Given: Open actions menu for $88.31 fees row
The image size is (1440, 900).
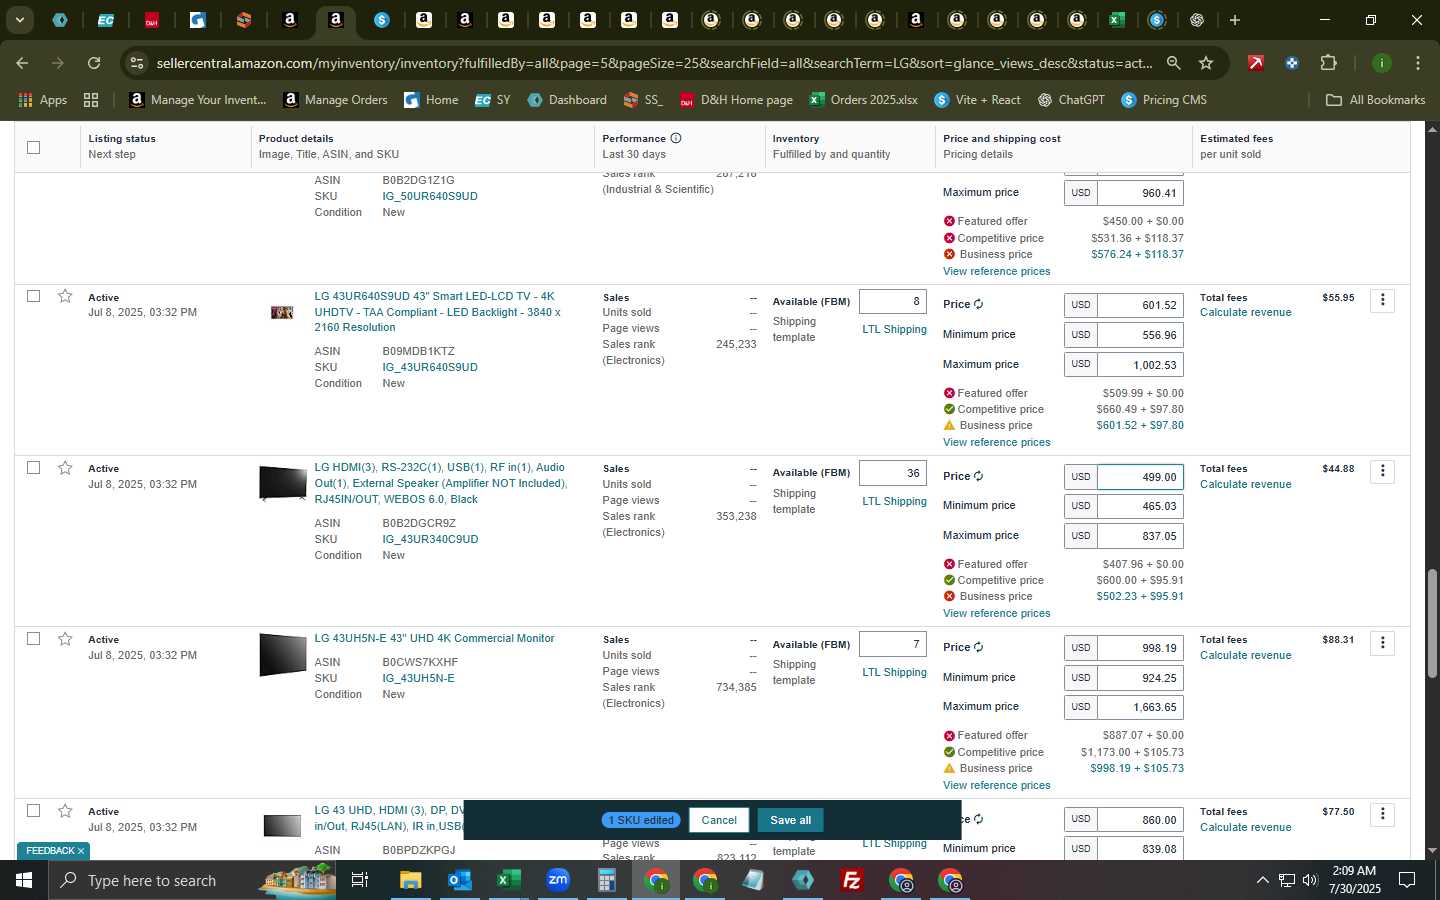Looking at the screenshot, I should (x=1382, y=642).
